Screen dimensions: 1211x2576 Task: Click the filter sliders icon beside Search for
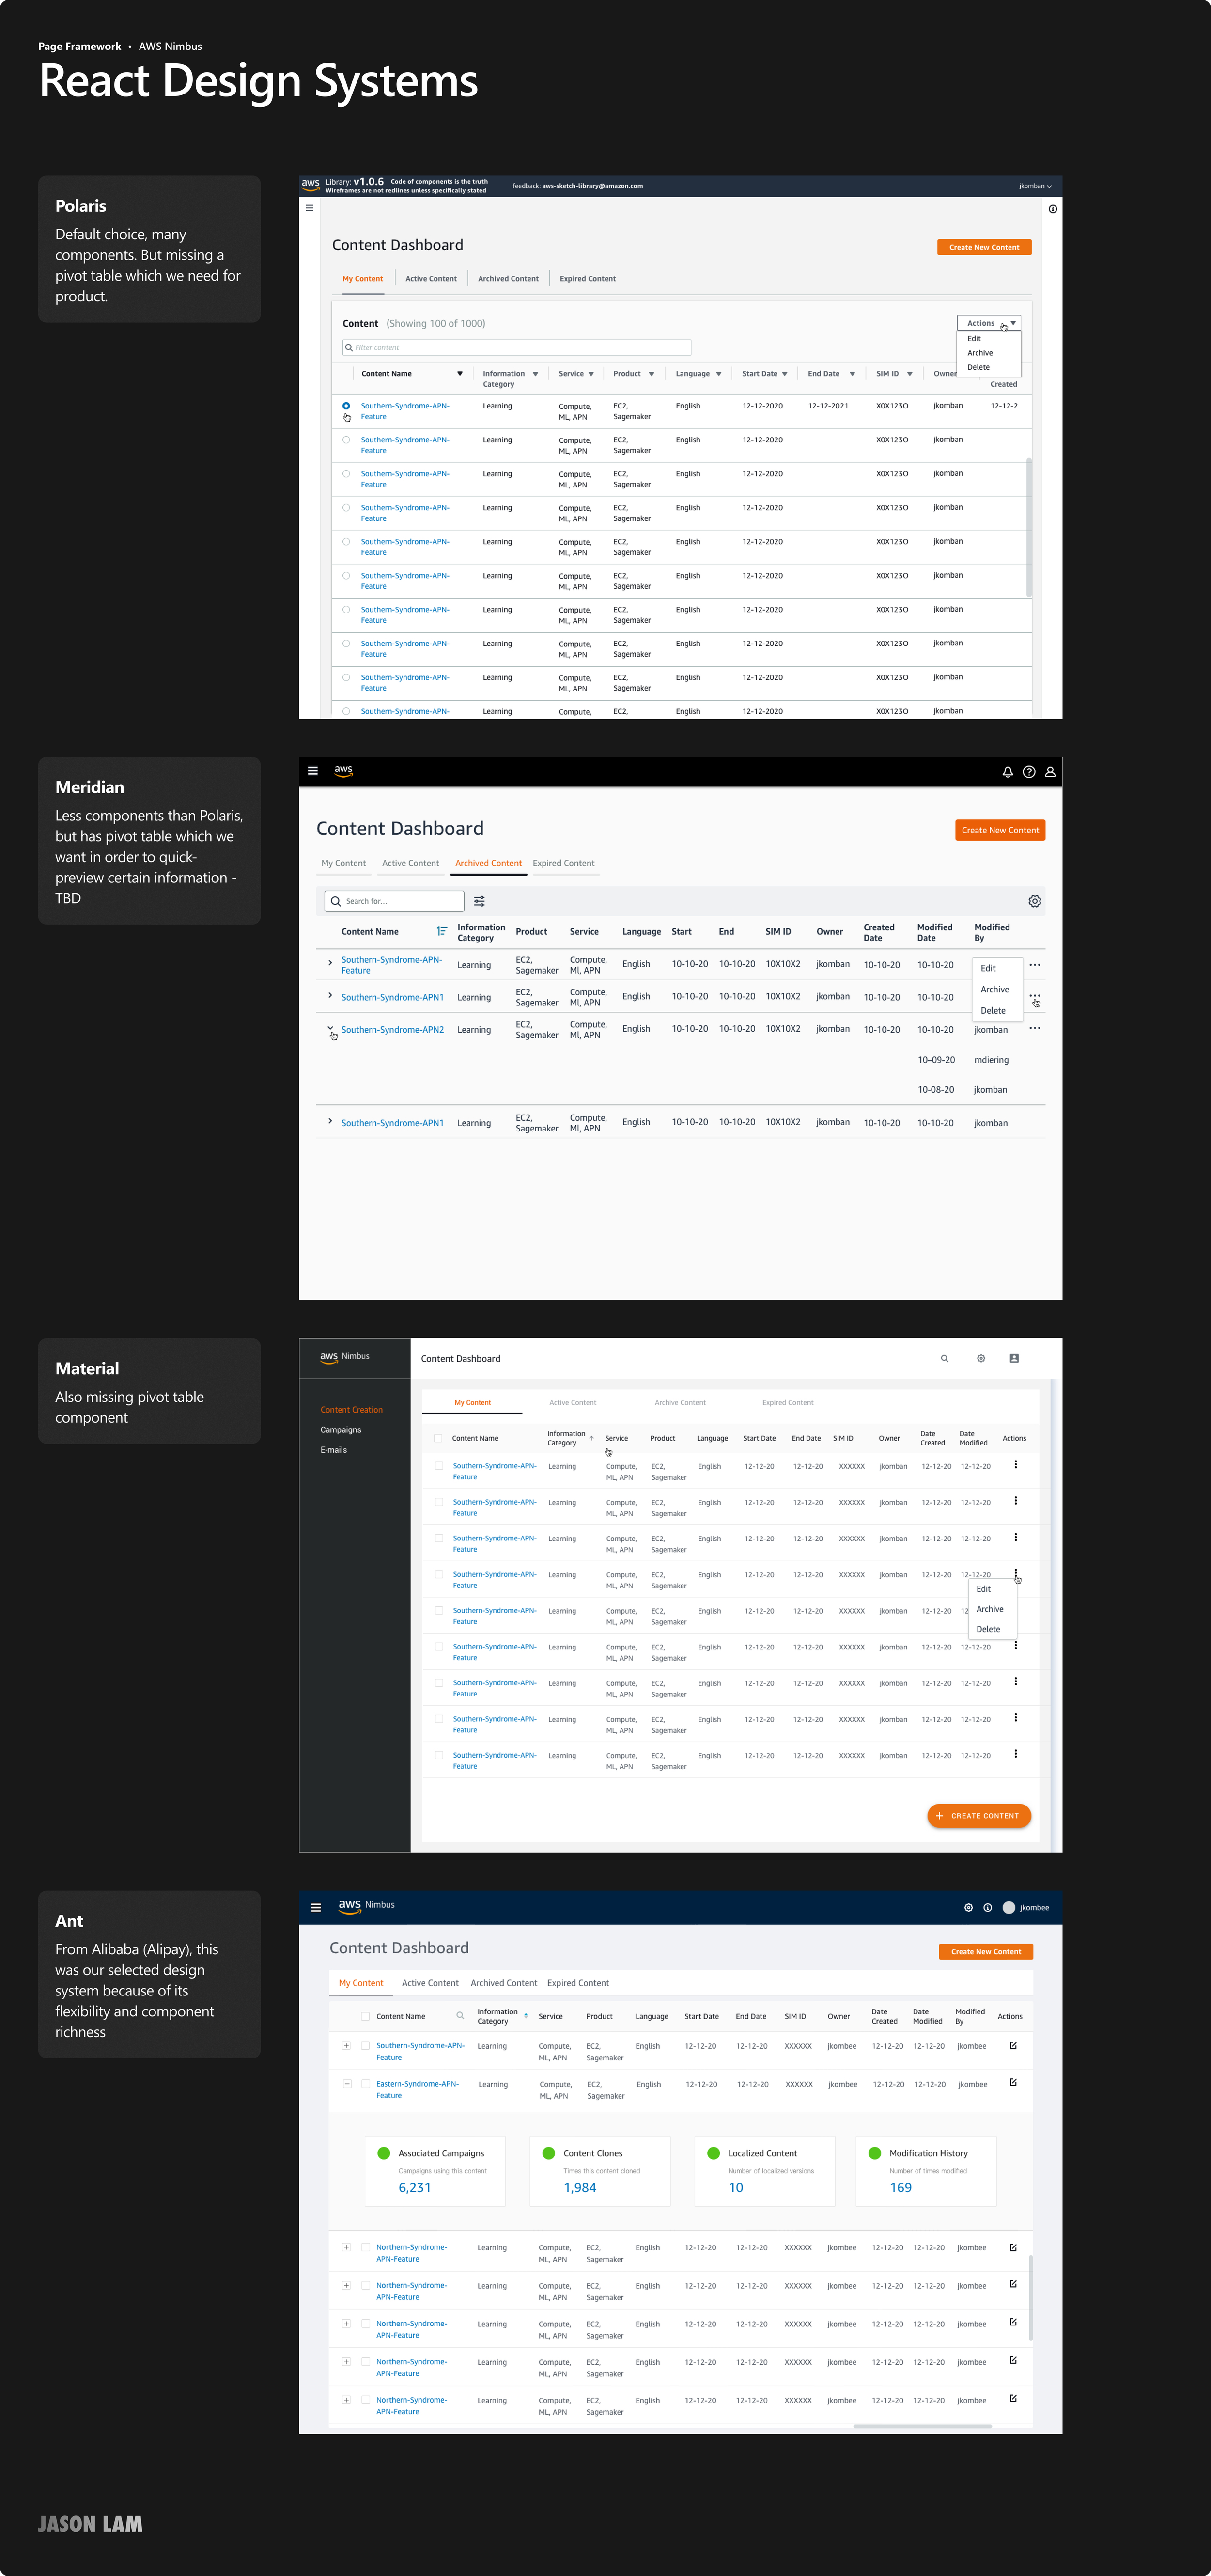tap(479, 901)
